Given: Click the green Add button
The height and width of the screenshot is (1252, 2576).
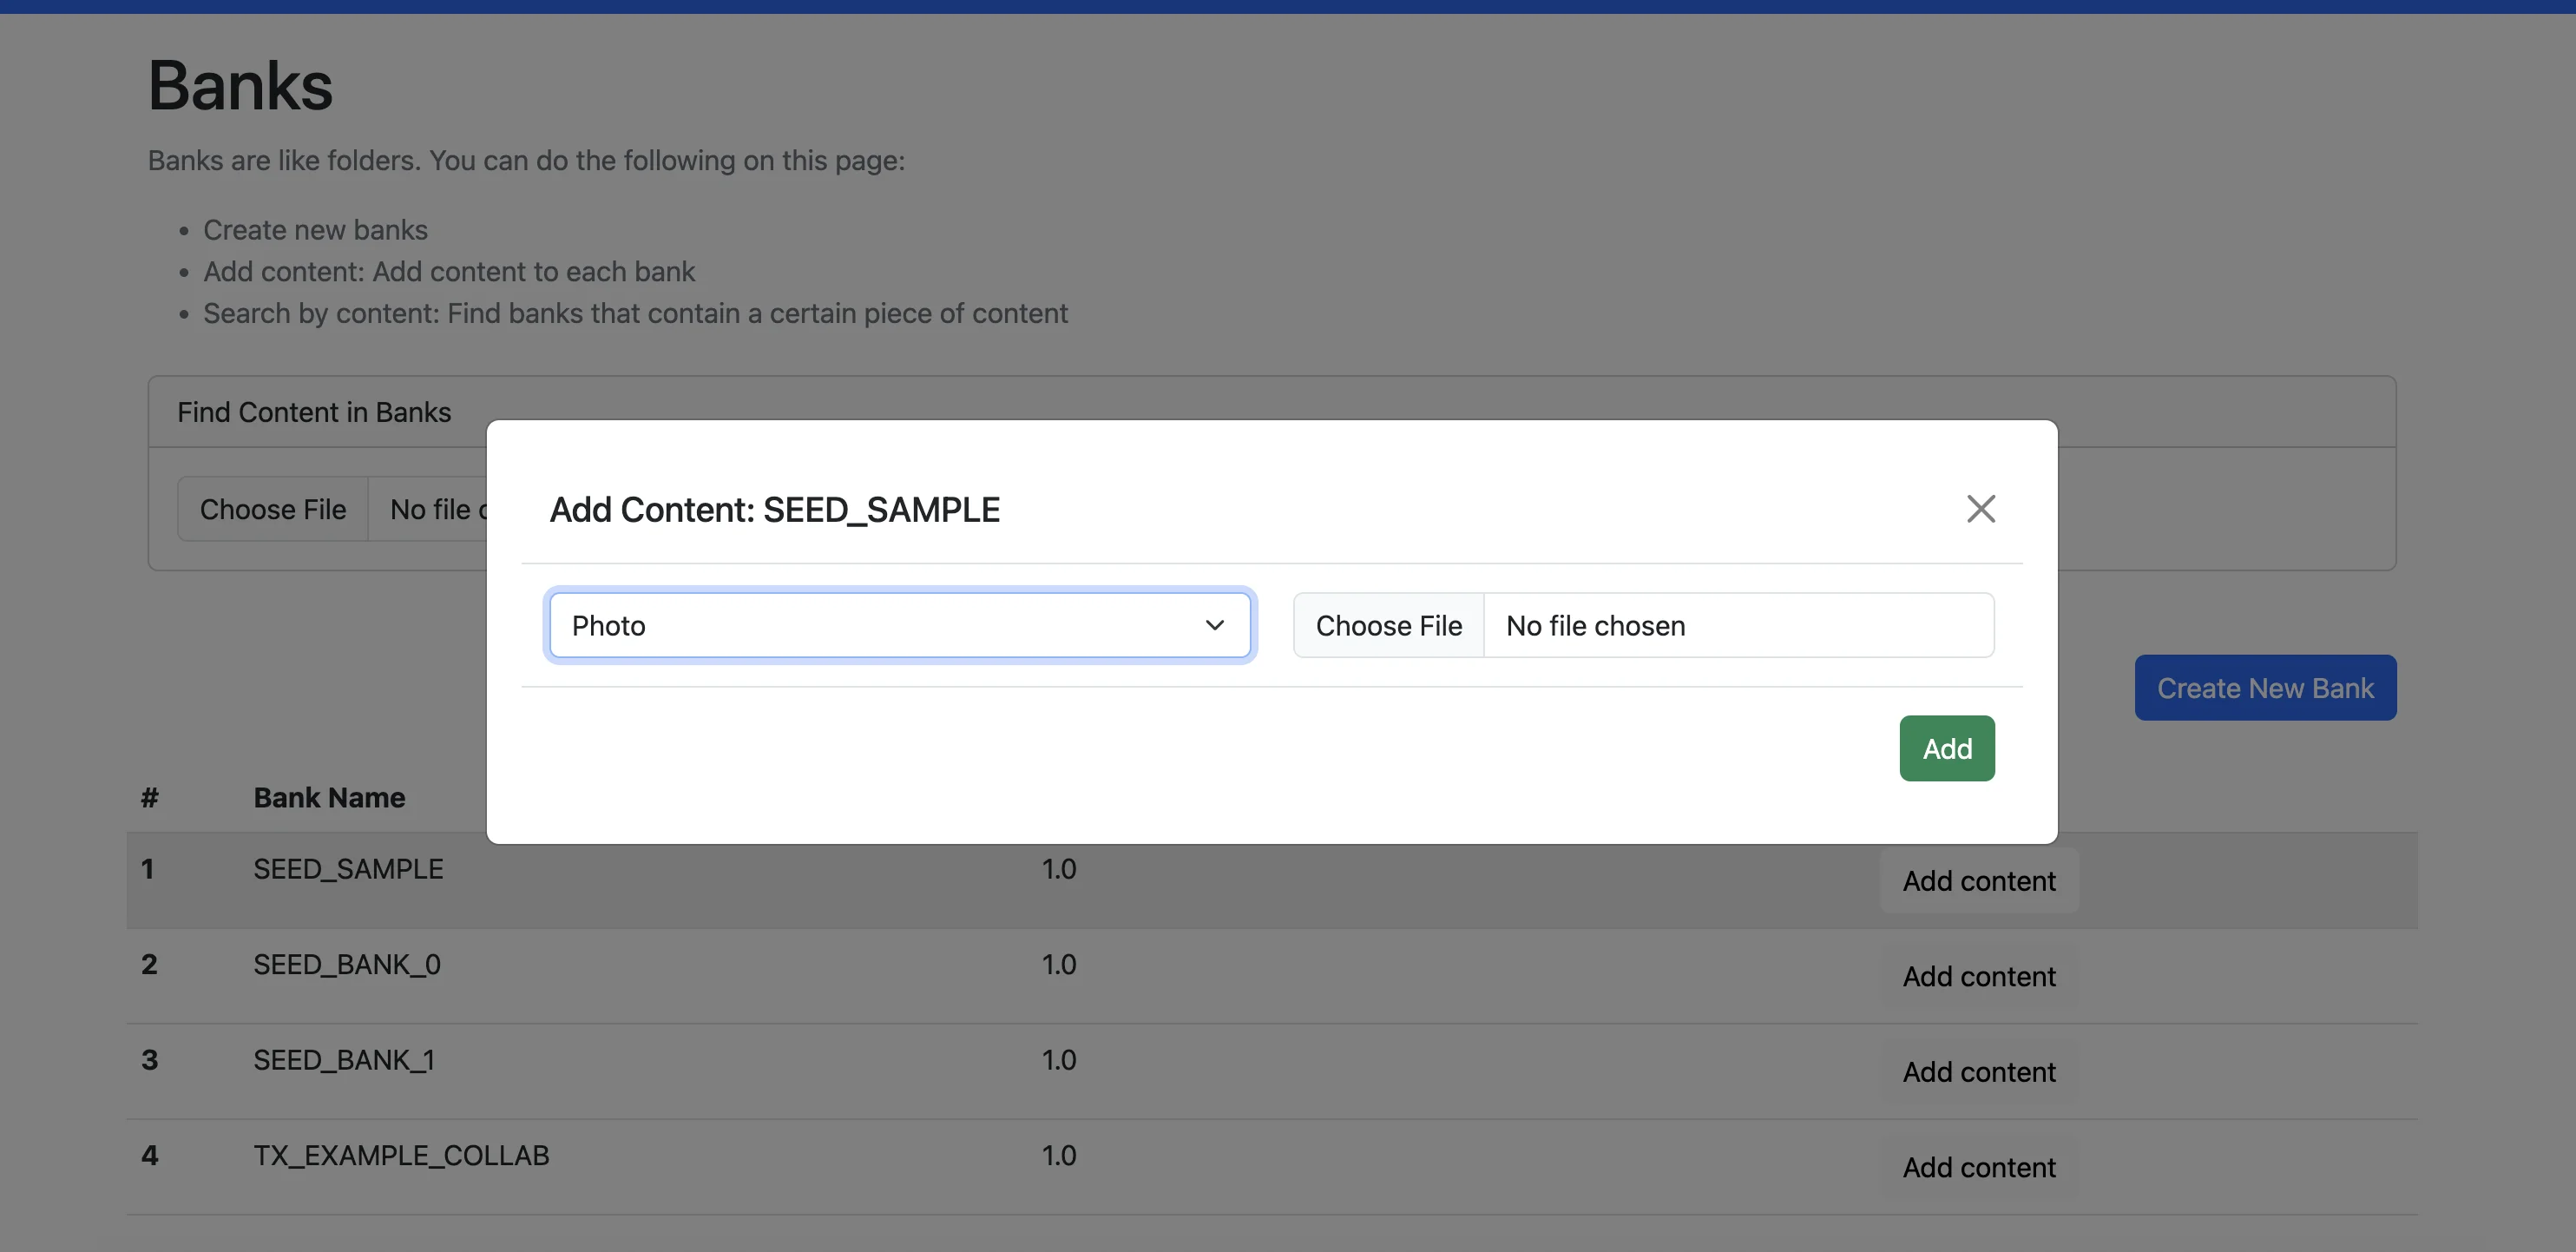Looking at the screenshot, I should (1947, 748).
